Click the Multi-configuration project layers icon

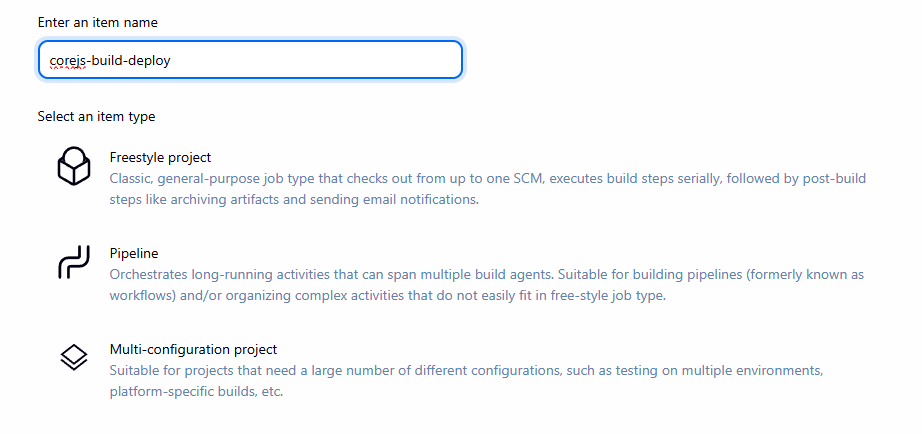coord(74,358)
